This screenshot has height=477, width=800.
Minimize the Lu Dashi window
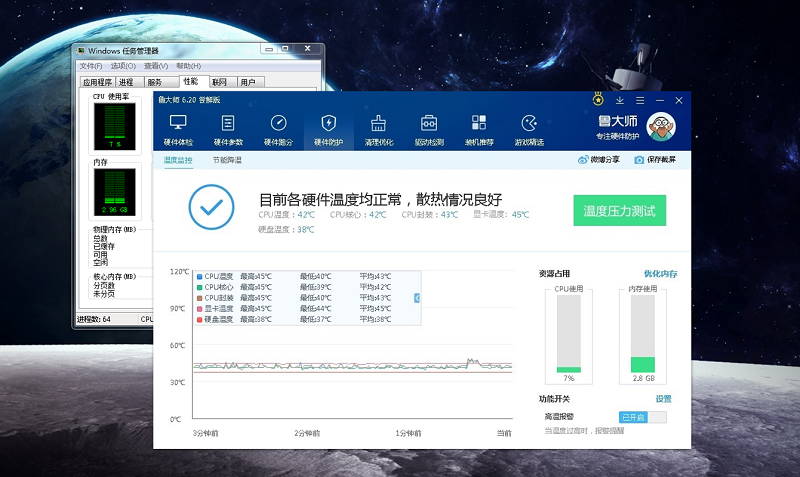[x=660, y=101]
